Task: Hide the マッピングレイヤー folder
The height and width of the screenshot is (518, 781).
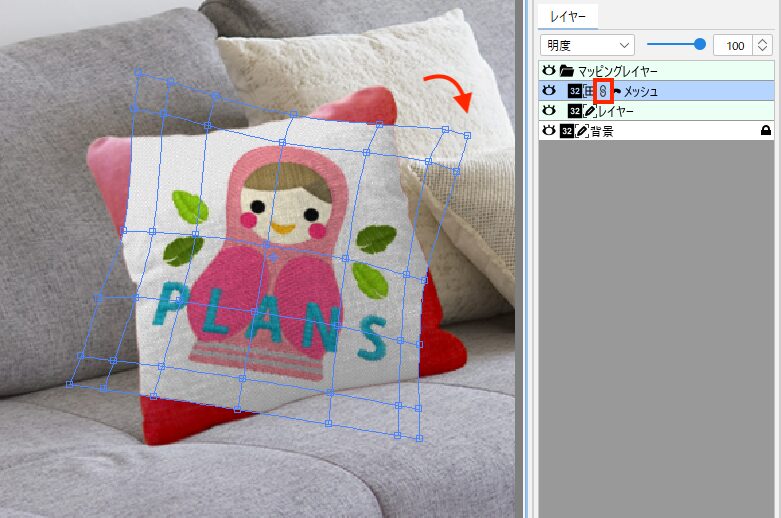Action: coord(548,70)
